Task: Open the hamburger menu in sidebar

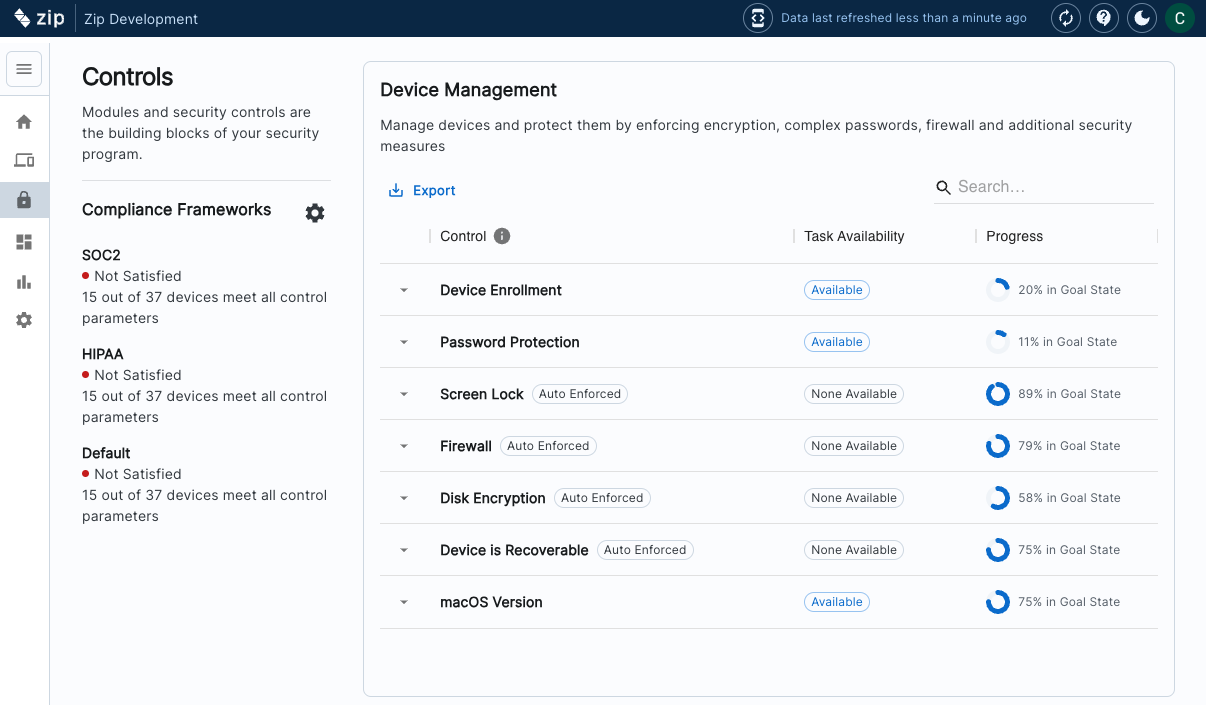Action: click(x=24, y=69)
